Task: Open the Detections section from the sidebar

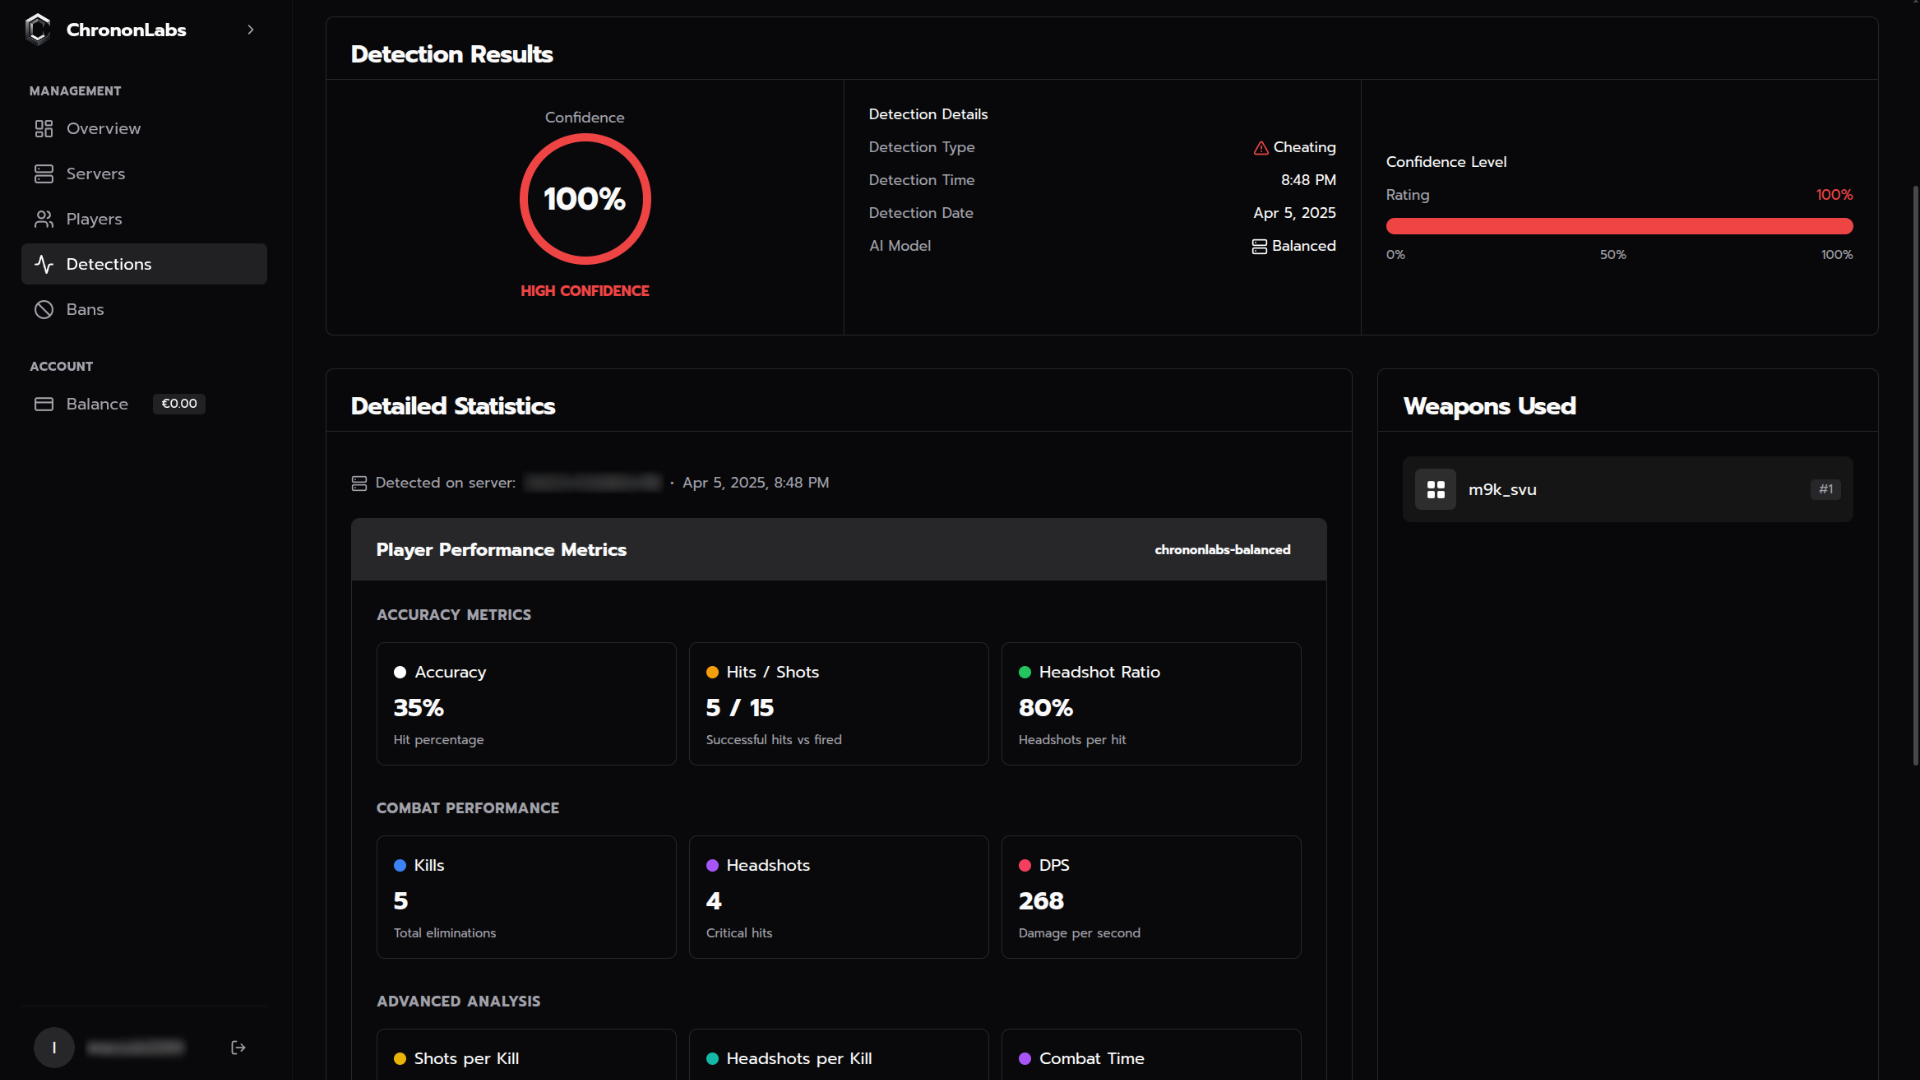Action: pyautogui.click(x=109, y=264)
